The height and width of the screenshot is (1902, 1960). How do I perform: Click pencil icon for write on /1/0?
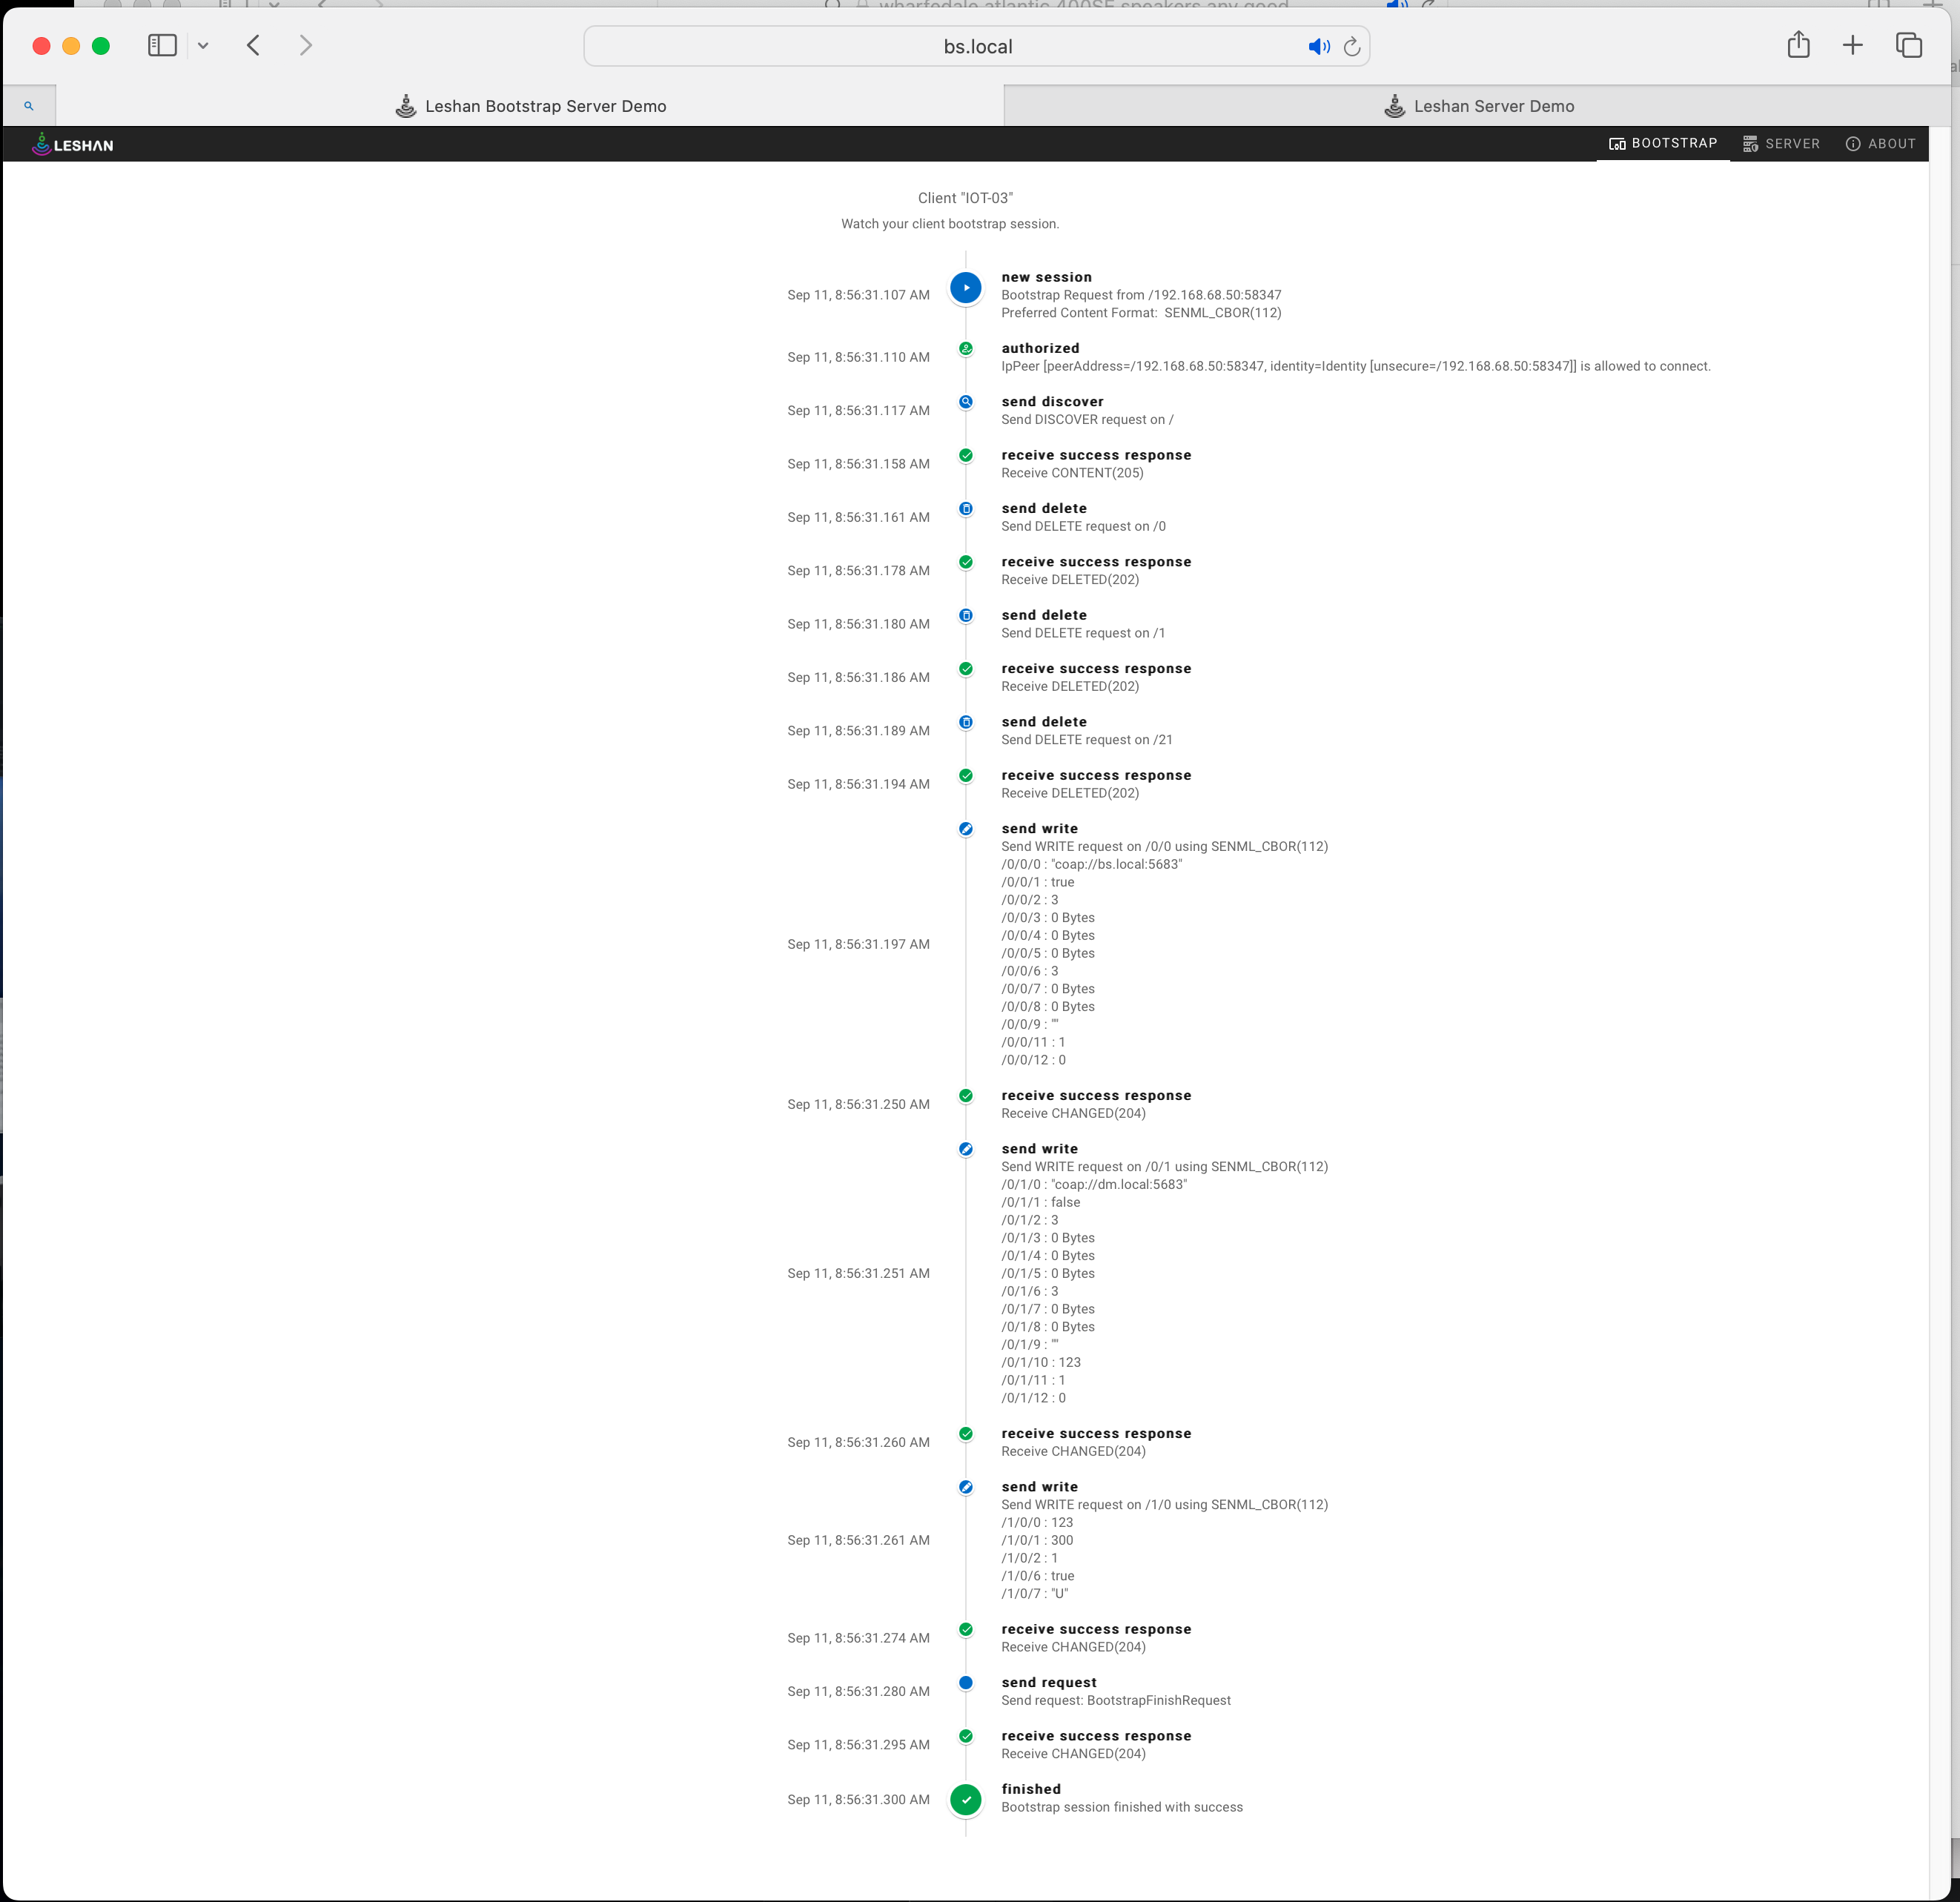pos(965,1487)
